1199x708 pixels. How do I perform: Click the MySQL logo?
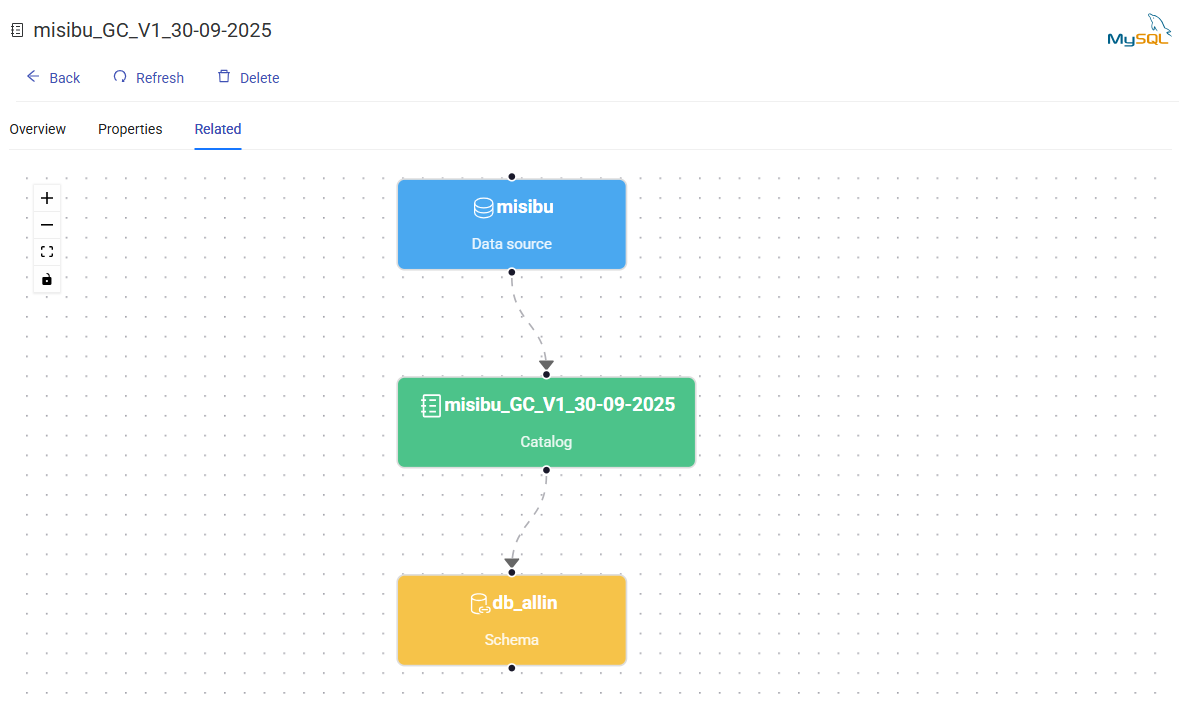(x=1138, y=32)
